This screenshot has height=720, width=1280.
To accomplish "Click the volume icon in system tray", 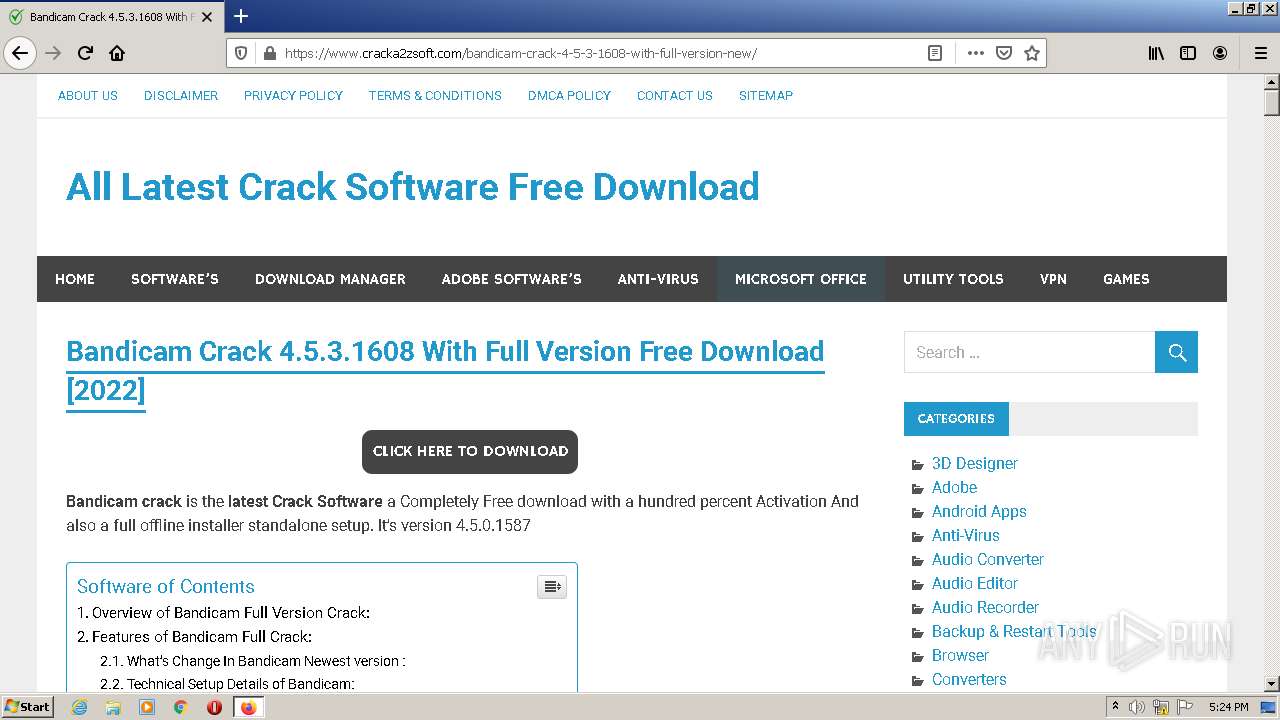I will [x=1137, y=707].
